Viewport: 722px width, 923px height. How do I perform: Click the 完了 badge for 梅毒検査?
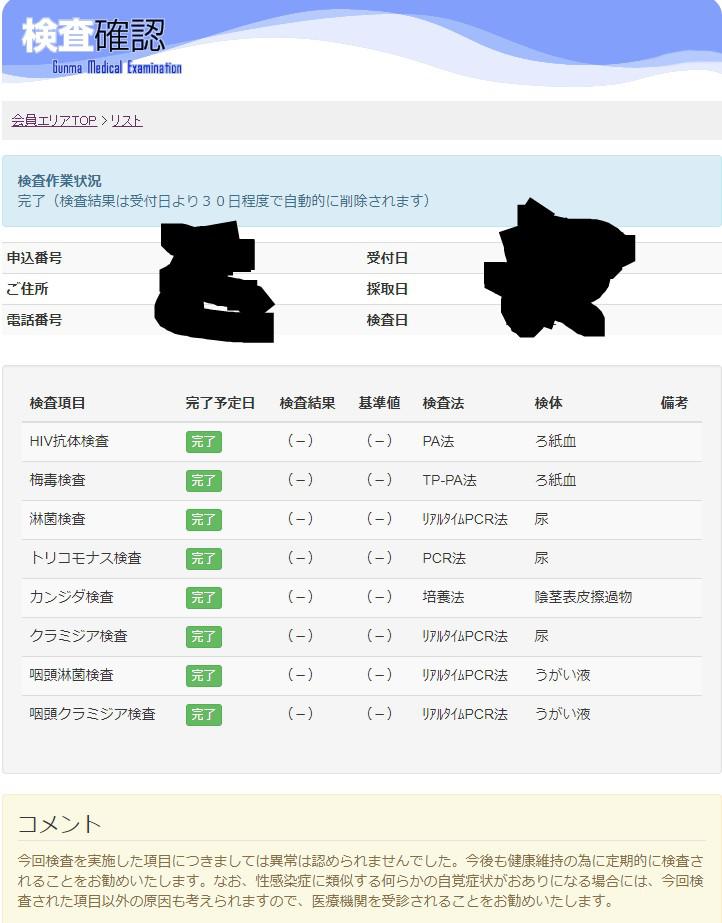(x=204, y=480)
